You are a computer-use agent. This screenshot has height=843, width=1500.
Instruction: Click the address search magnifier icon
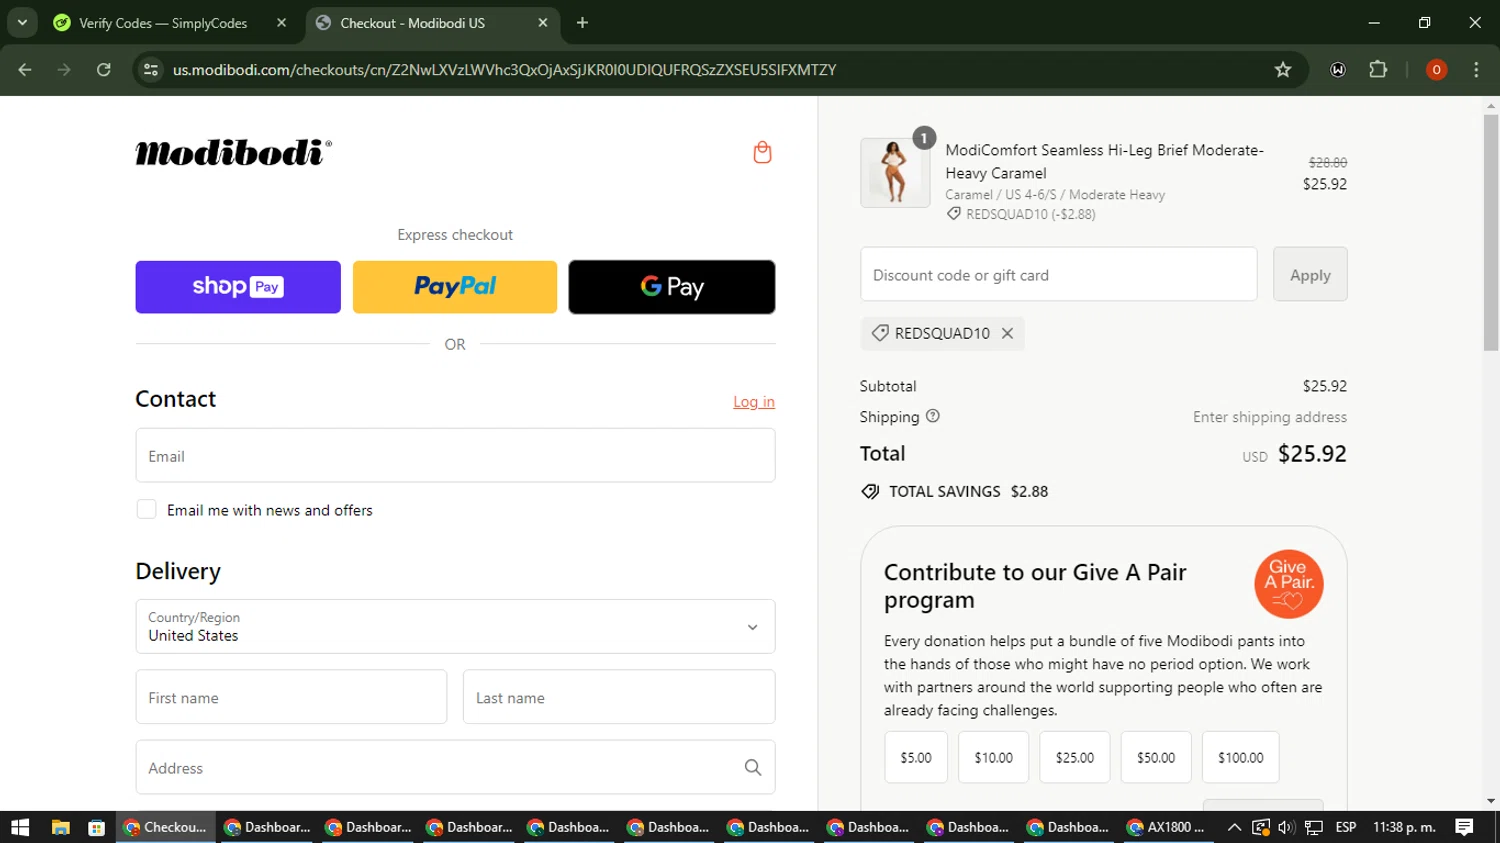[753, 768]
